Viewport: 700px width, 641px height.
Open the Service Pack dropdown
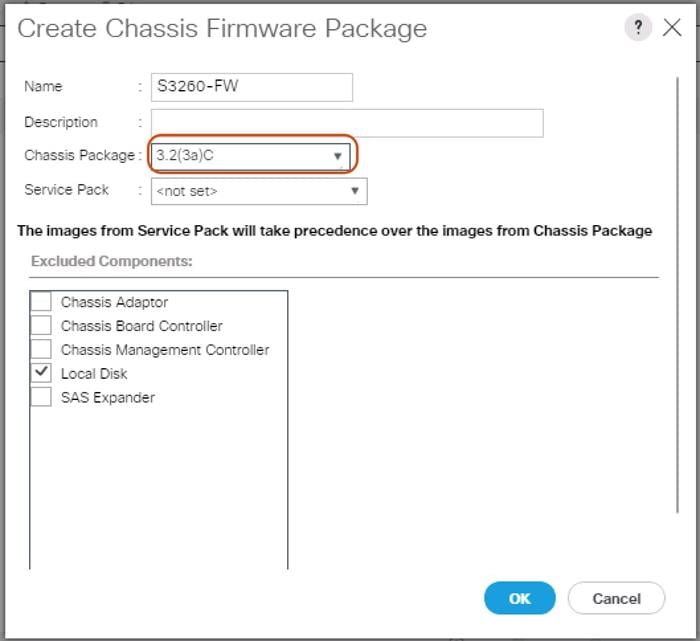(258, 191)
